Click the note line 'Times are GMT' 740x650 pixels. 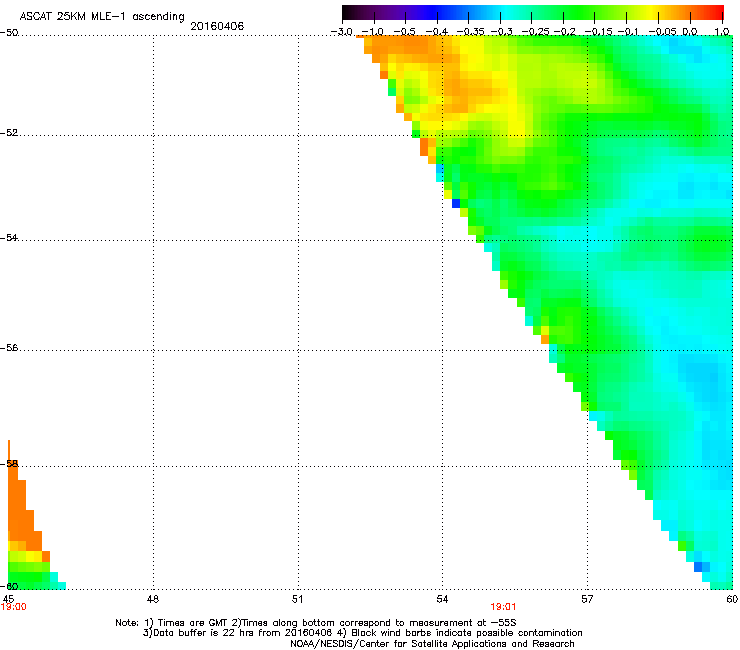coord(192,623)
